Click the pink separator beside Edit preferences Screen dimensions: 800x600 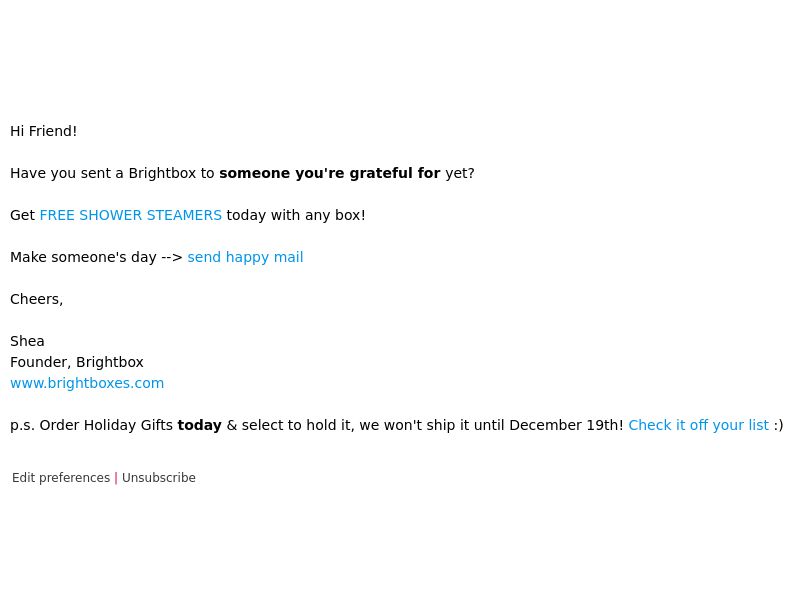pyautogui.click(x=116, y=478)
